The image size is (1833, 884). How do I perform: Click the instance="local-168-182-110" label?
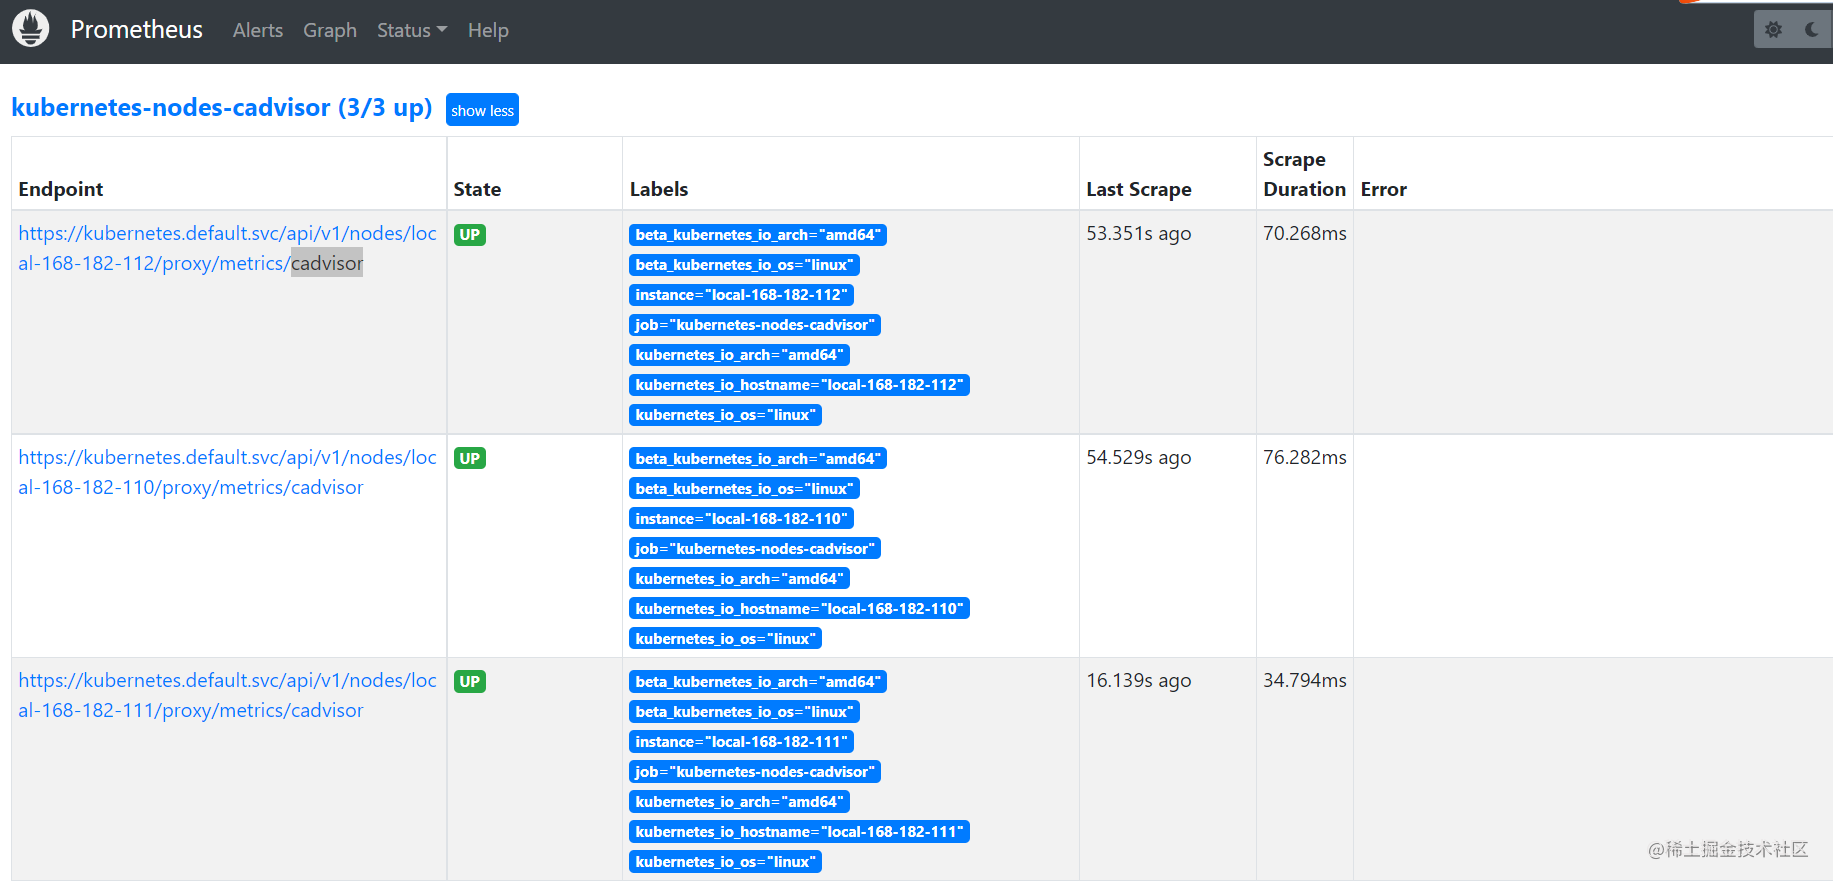(741, 519)
